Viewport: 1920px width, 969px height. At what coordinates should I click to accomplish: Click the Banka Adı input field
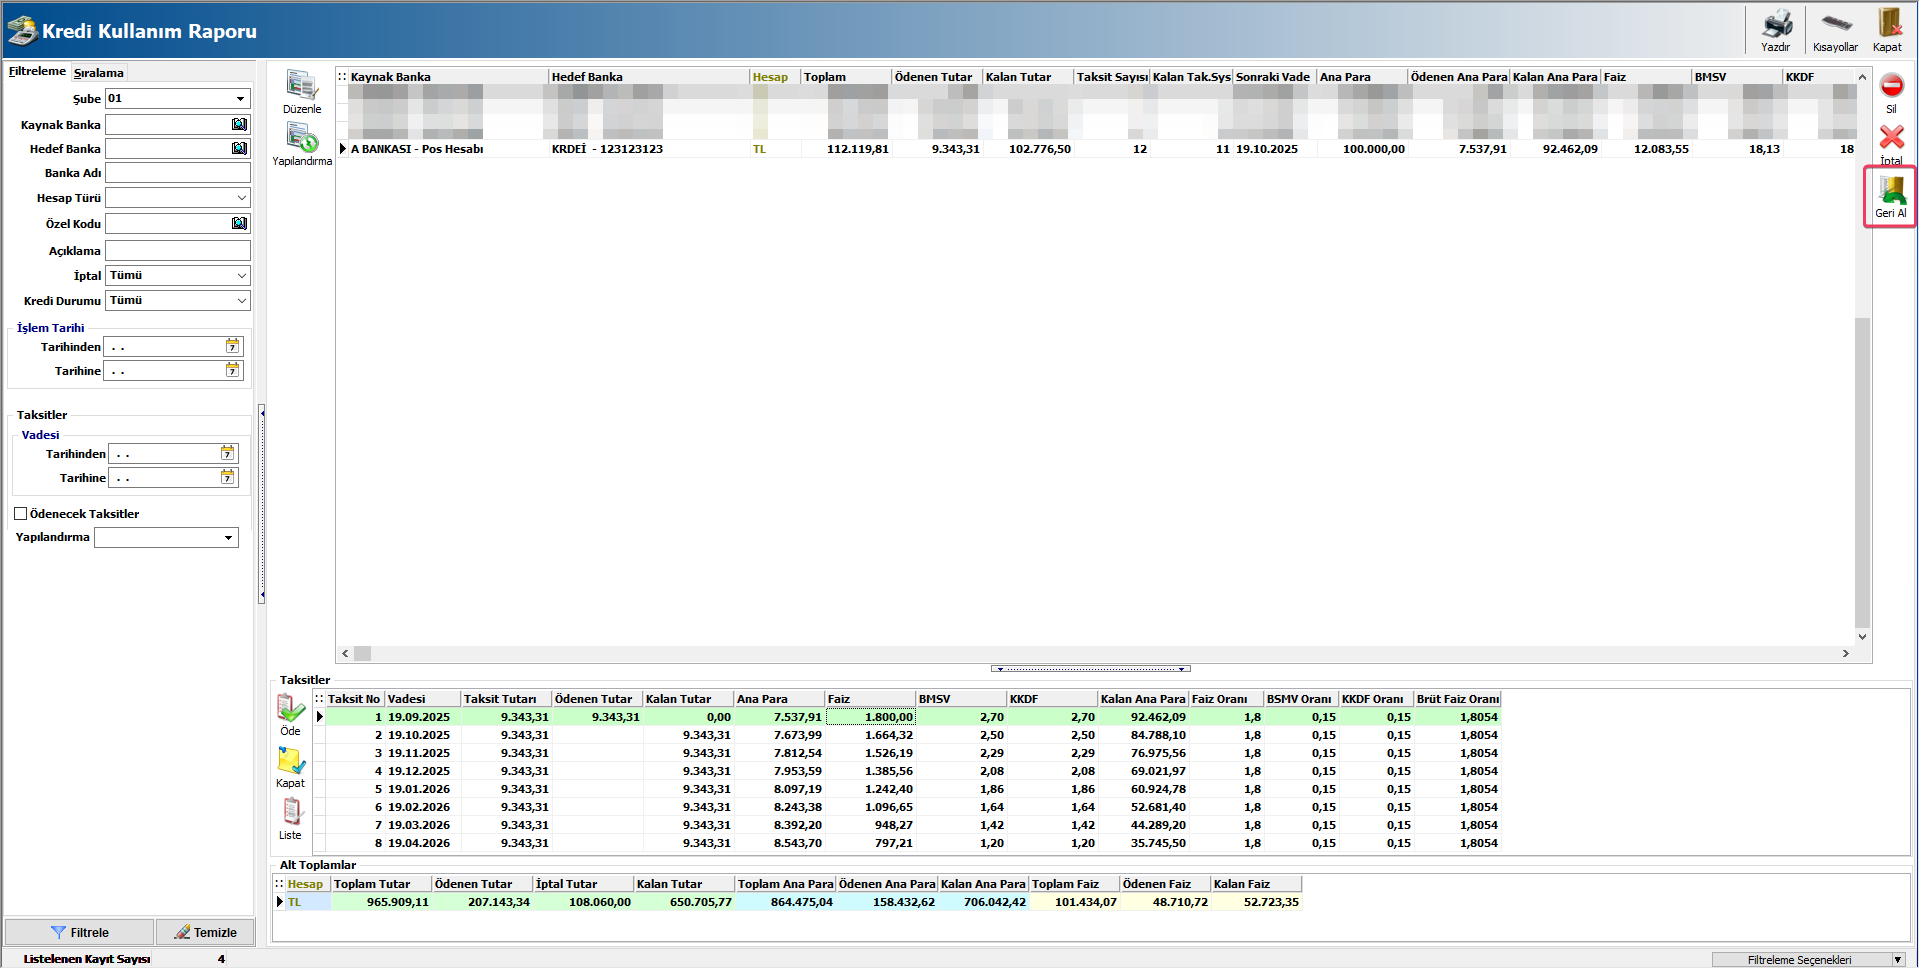click(177, 173)
